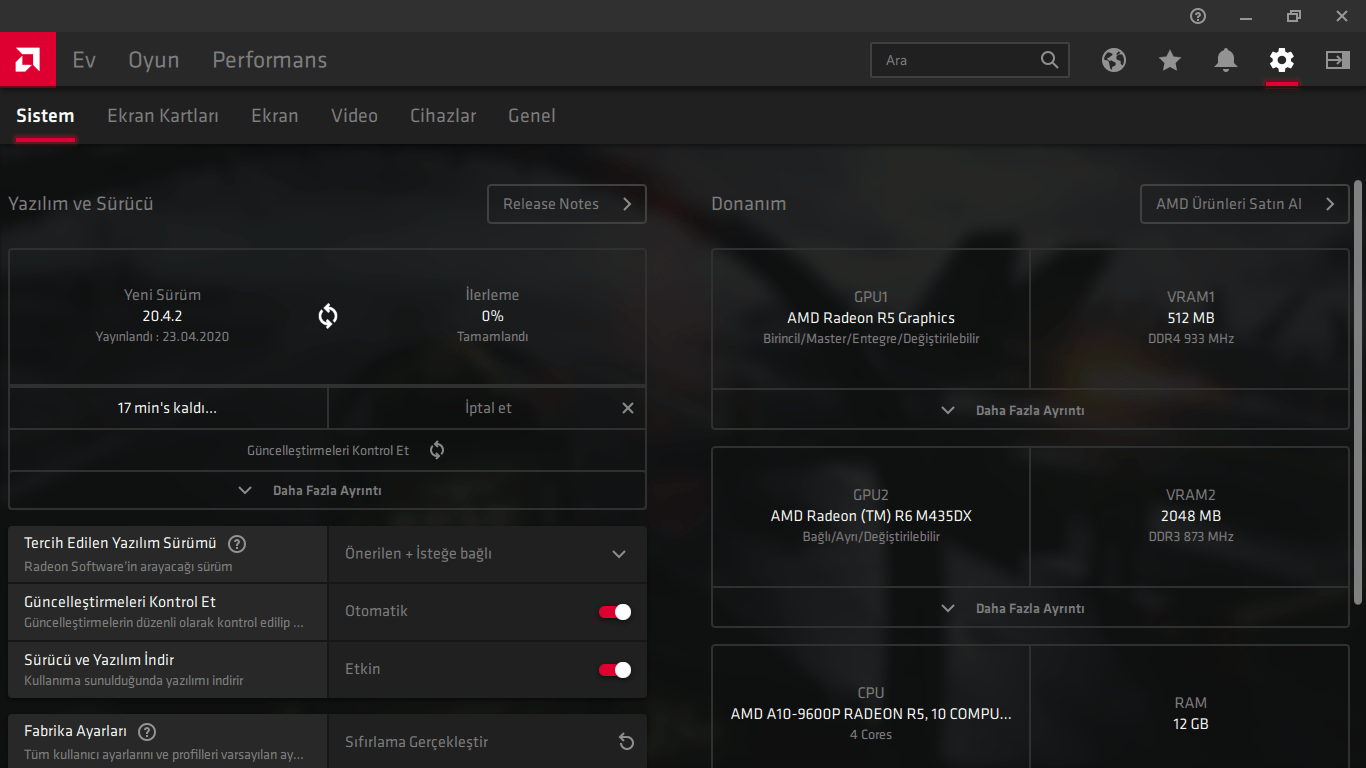
Task: Open notifications bell icon
Action: click(x=1226, y=60)
